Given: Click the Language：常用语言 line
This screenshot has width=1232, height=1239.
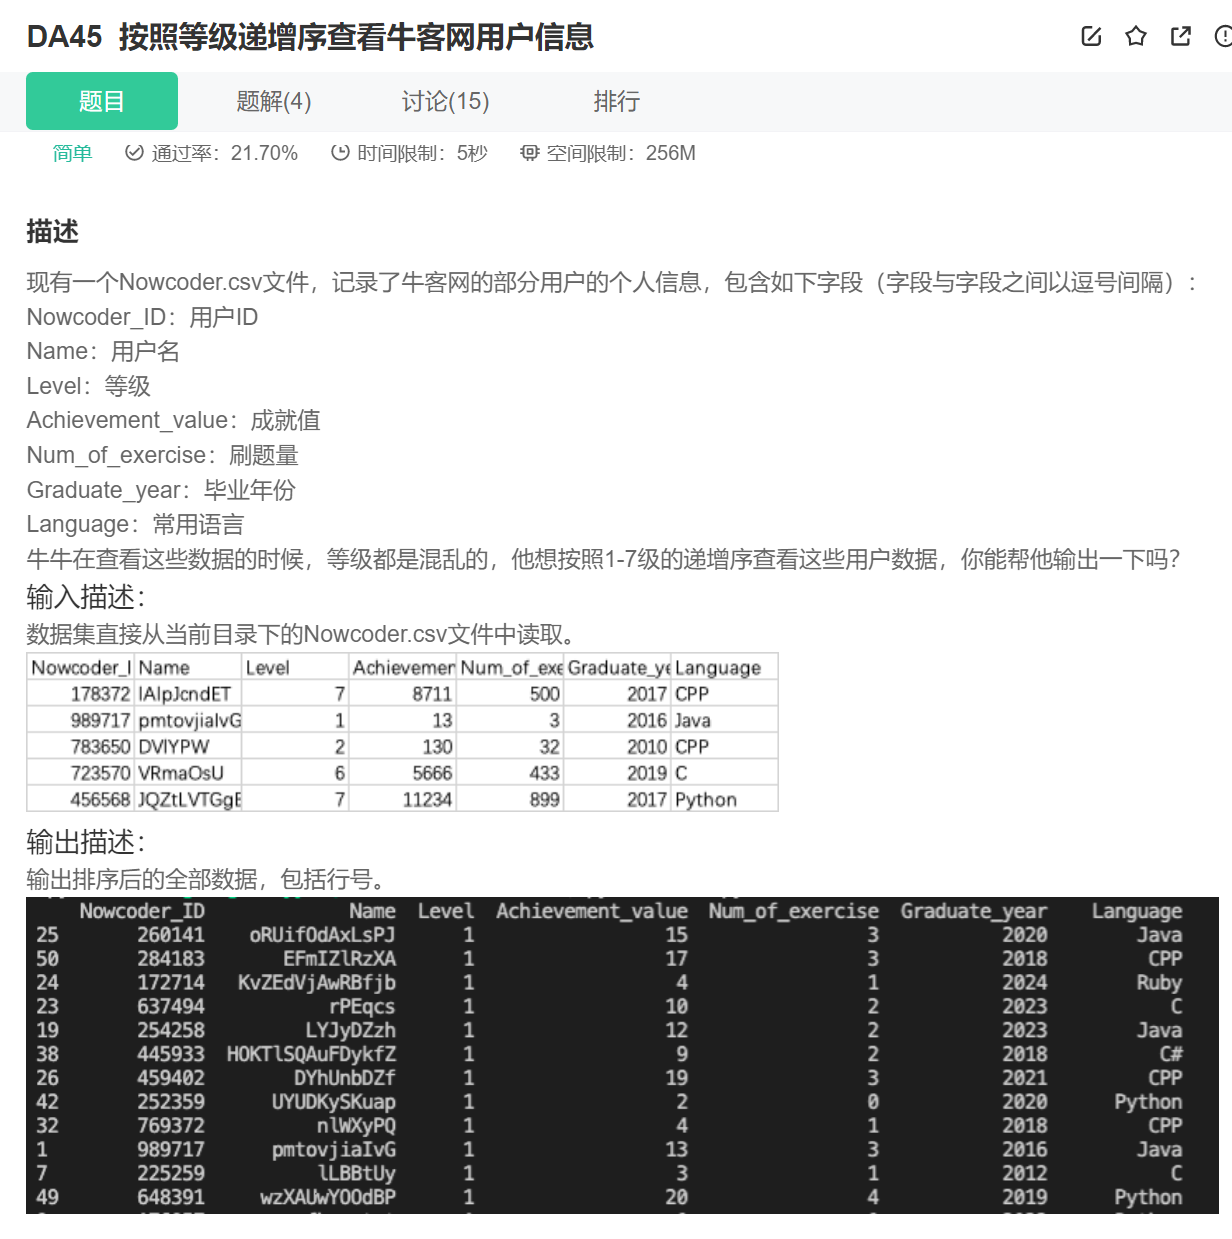Looking at the screenshot, I should click(135, 524).
